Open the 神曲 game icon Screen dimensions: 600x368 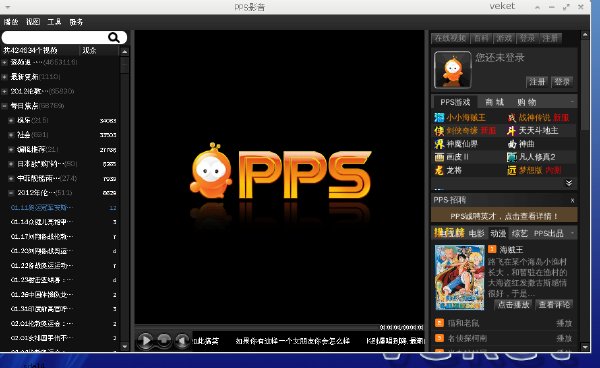click(x=512, y=144)
